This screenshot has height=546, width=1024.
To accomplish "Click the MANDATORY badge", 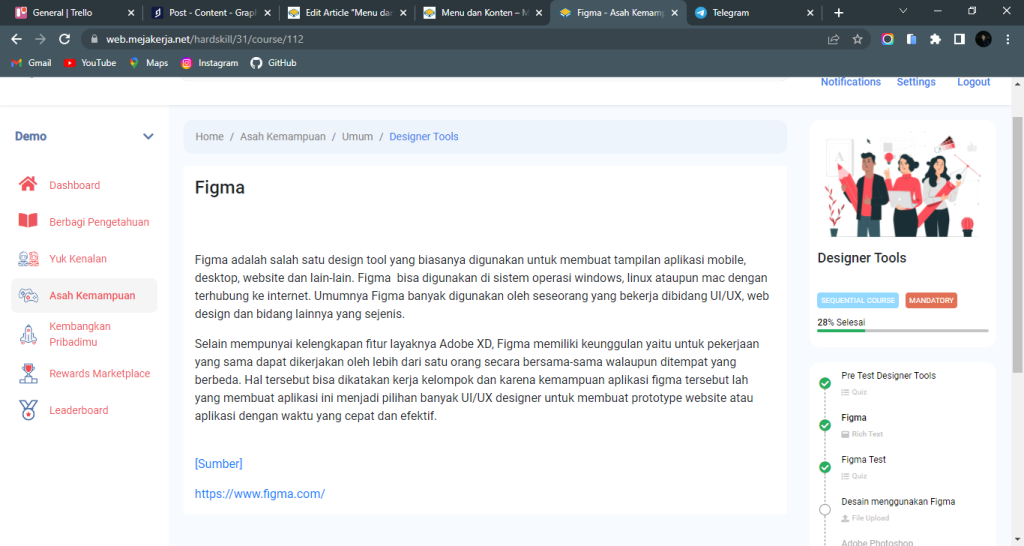I will [931, 300].
